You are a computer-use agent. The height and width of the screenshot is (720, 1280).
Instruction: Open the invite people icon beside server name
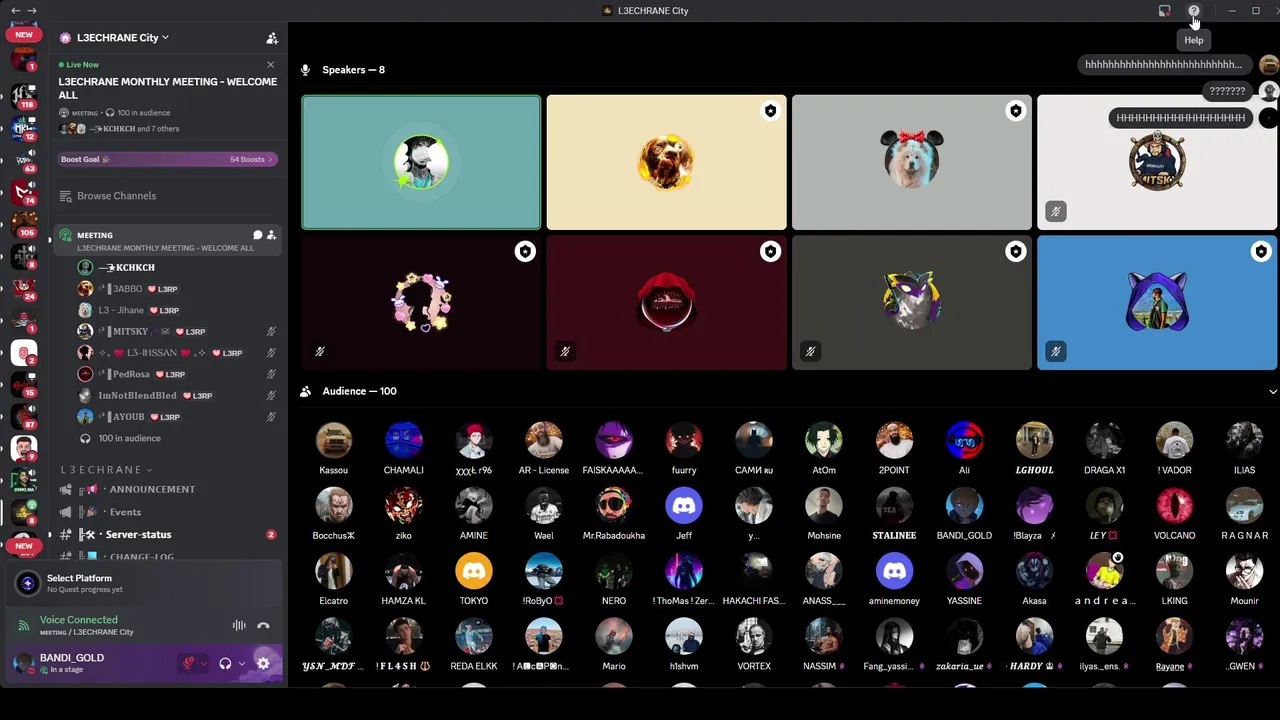(x=271, y=38)
